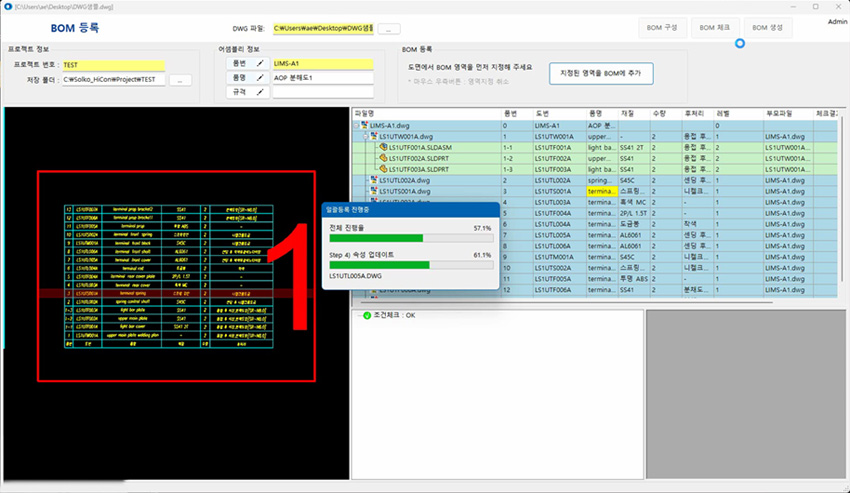Click the 전체 진행율 progress bar
The image size is (850, 493).
pyautogui.click(x=411, y=239)
